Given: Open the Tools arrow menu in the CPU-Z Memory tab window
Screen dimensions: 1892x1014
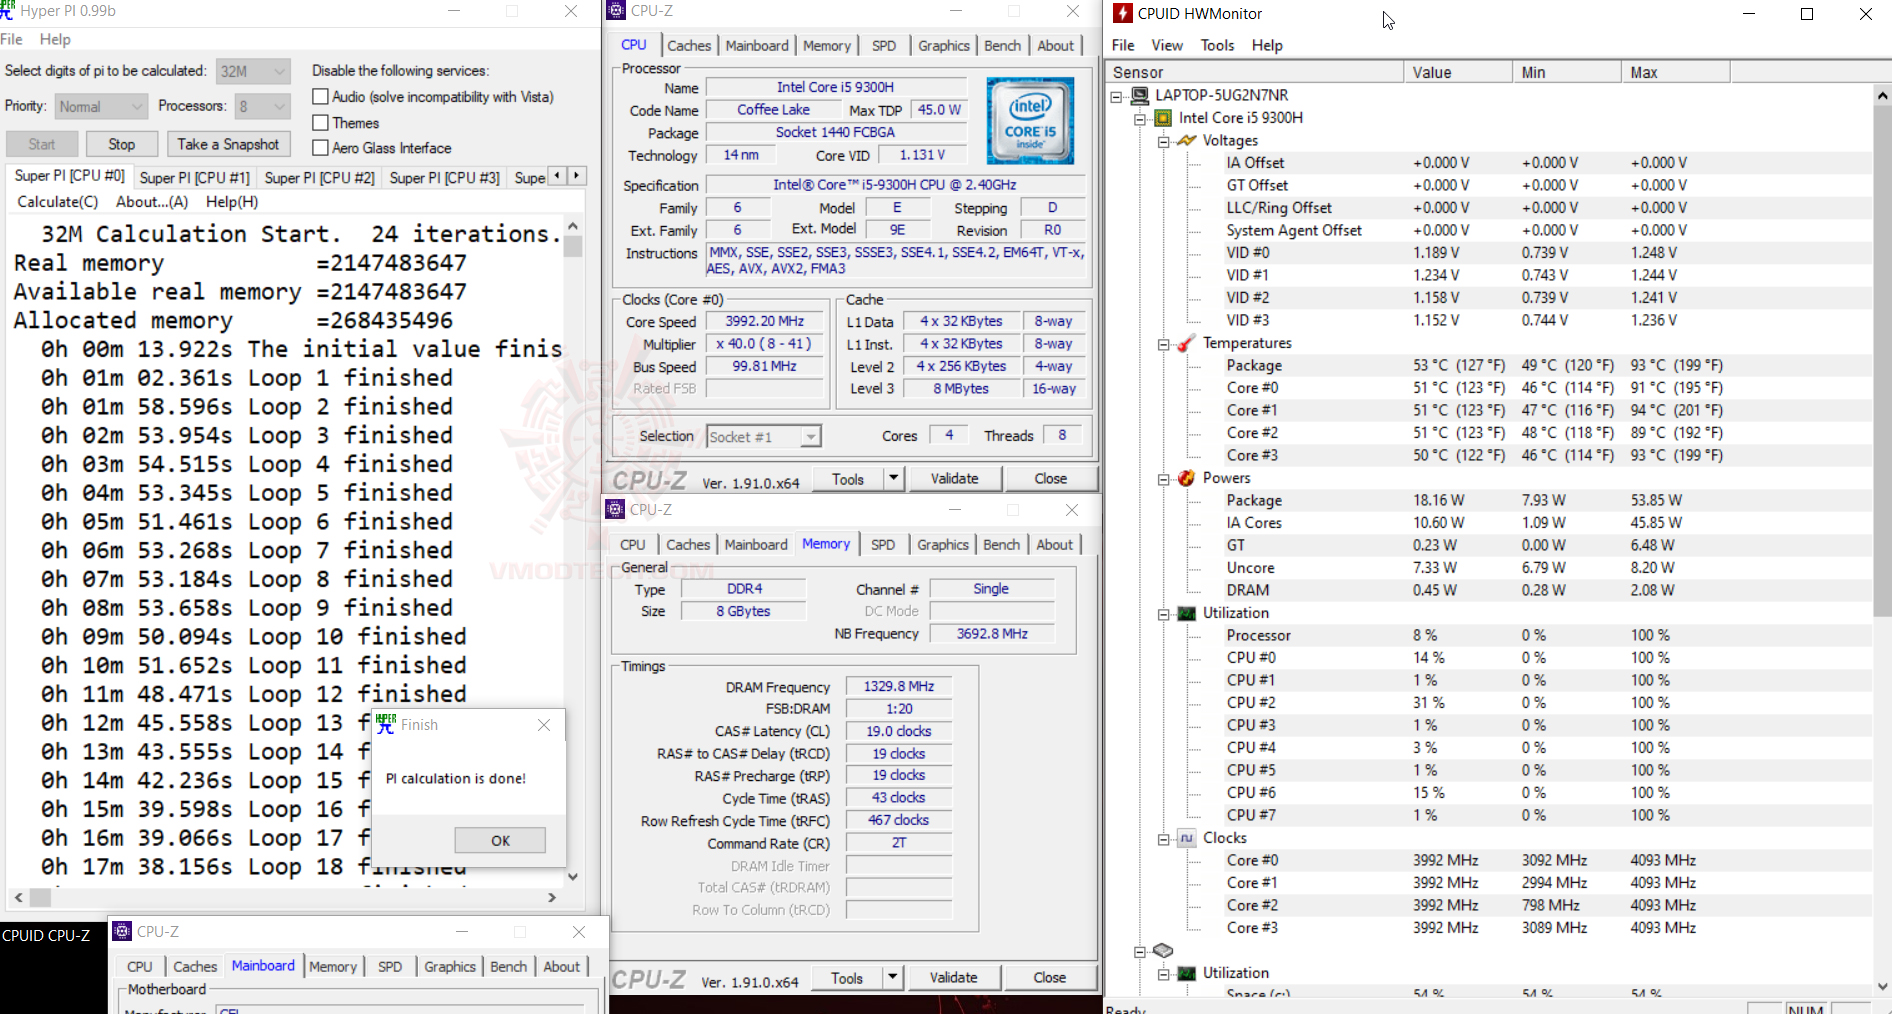Looking at the screenshot, I should pos(892,977).
